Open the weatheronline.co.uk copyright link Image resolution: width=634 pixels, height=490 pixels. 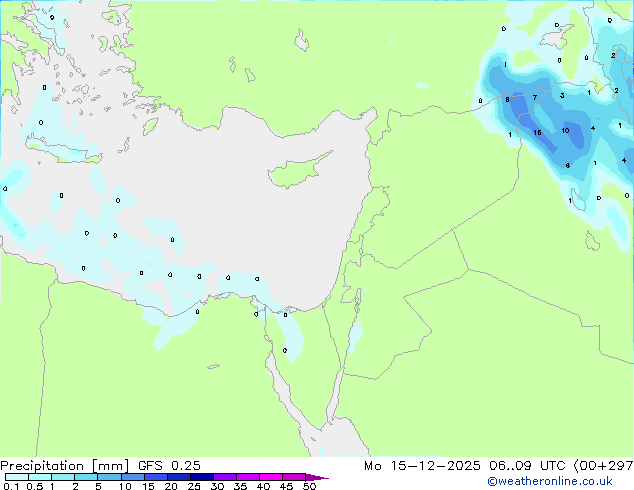550,481
